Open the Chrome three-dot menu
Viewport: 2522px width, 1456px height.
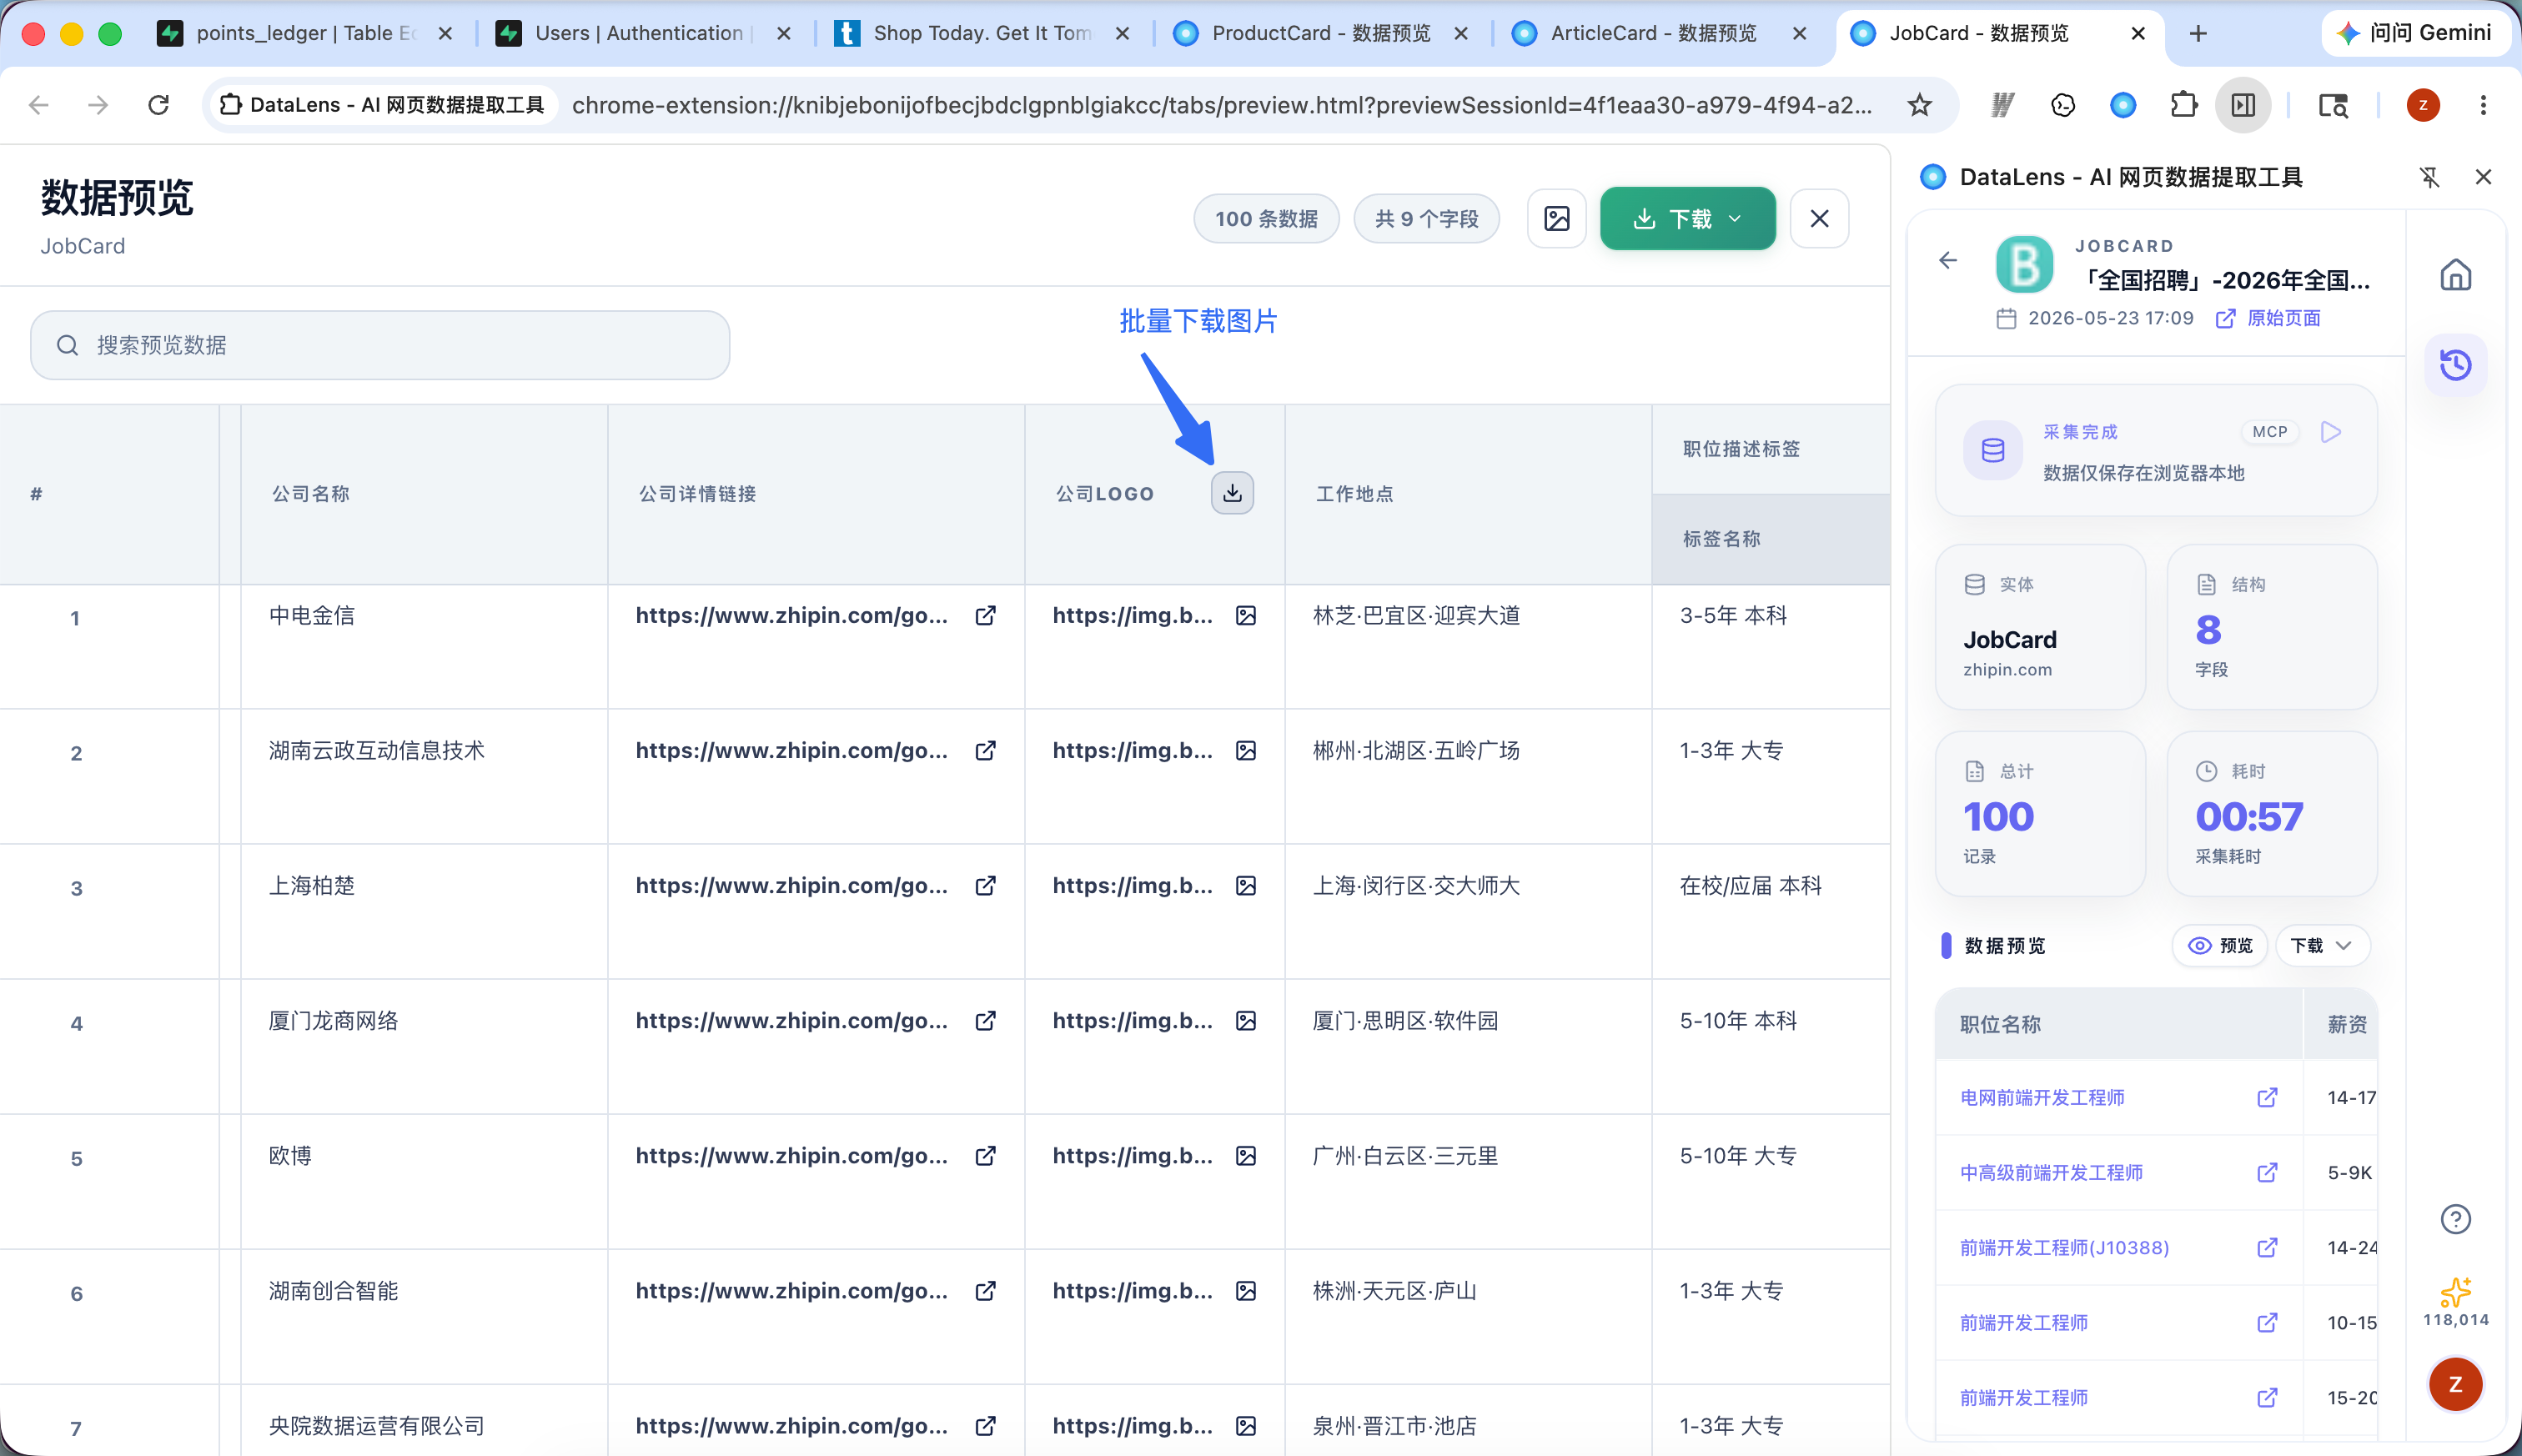2483,105
